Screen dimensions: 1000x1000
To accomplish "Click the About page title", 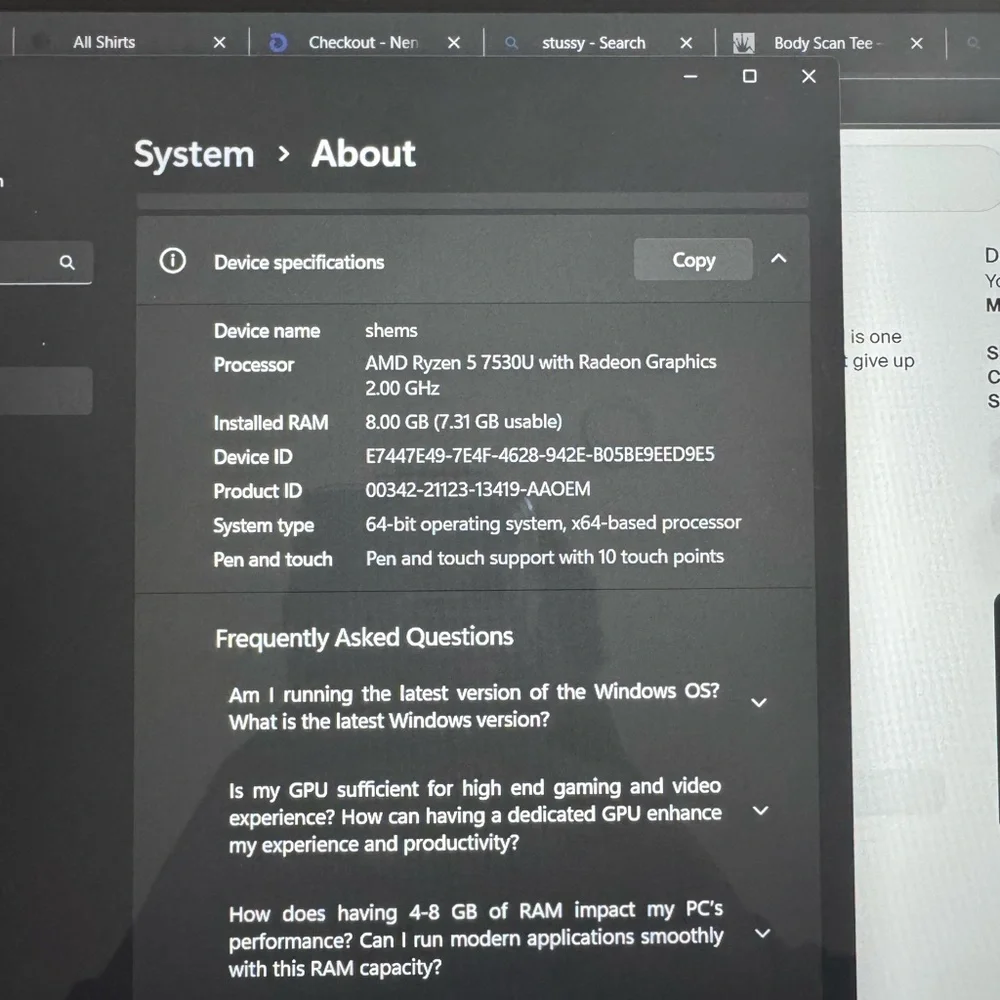I will point(364,154).
